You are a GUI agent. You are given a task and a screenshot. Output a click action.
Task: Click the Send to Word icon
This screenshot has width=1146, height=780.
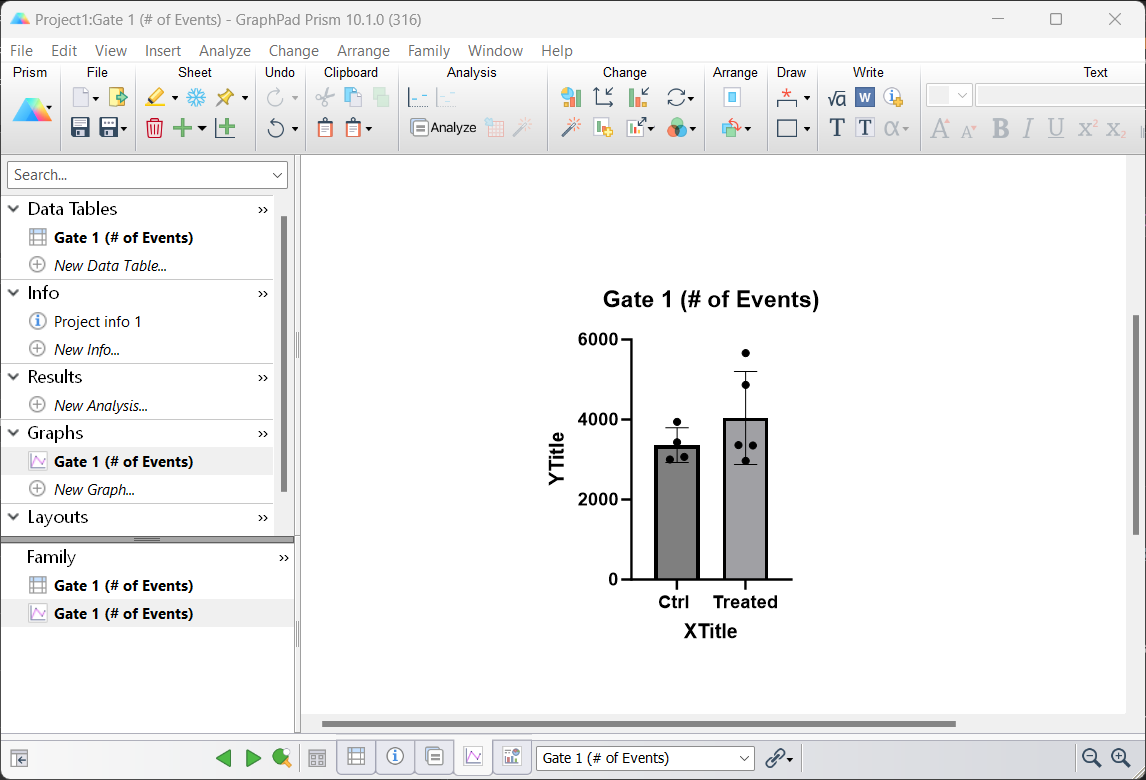pyautogui.click(x=865, y=97)
